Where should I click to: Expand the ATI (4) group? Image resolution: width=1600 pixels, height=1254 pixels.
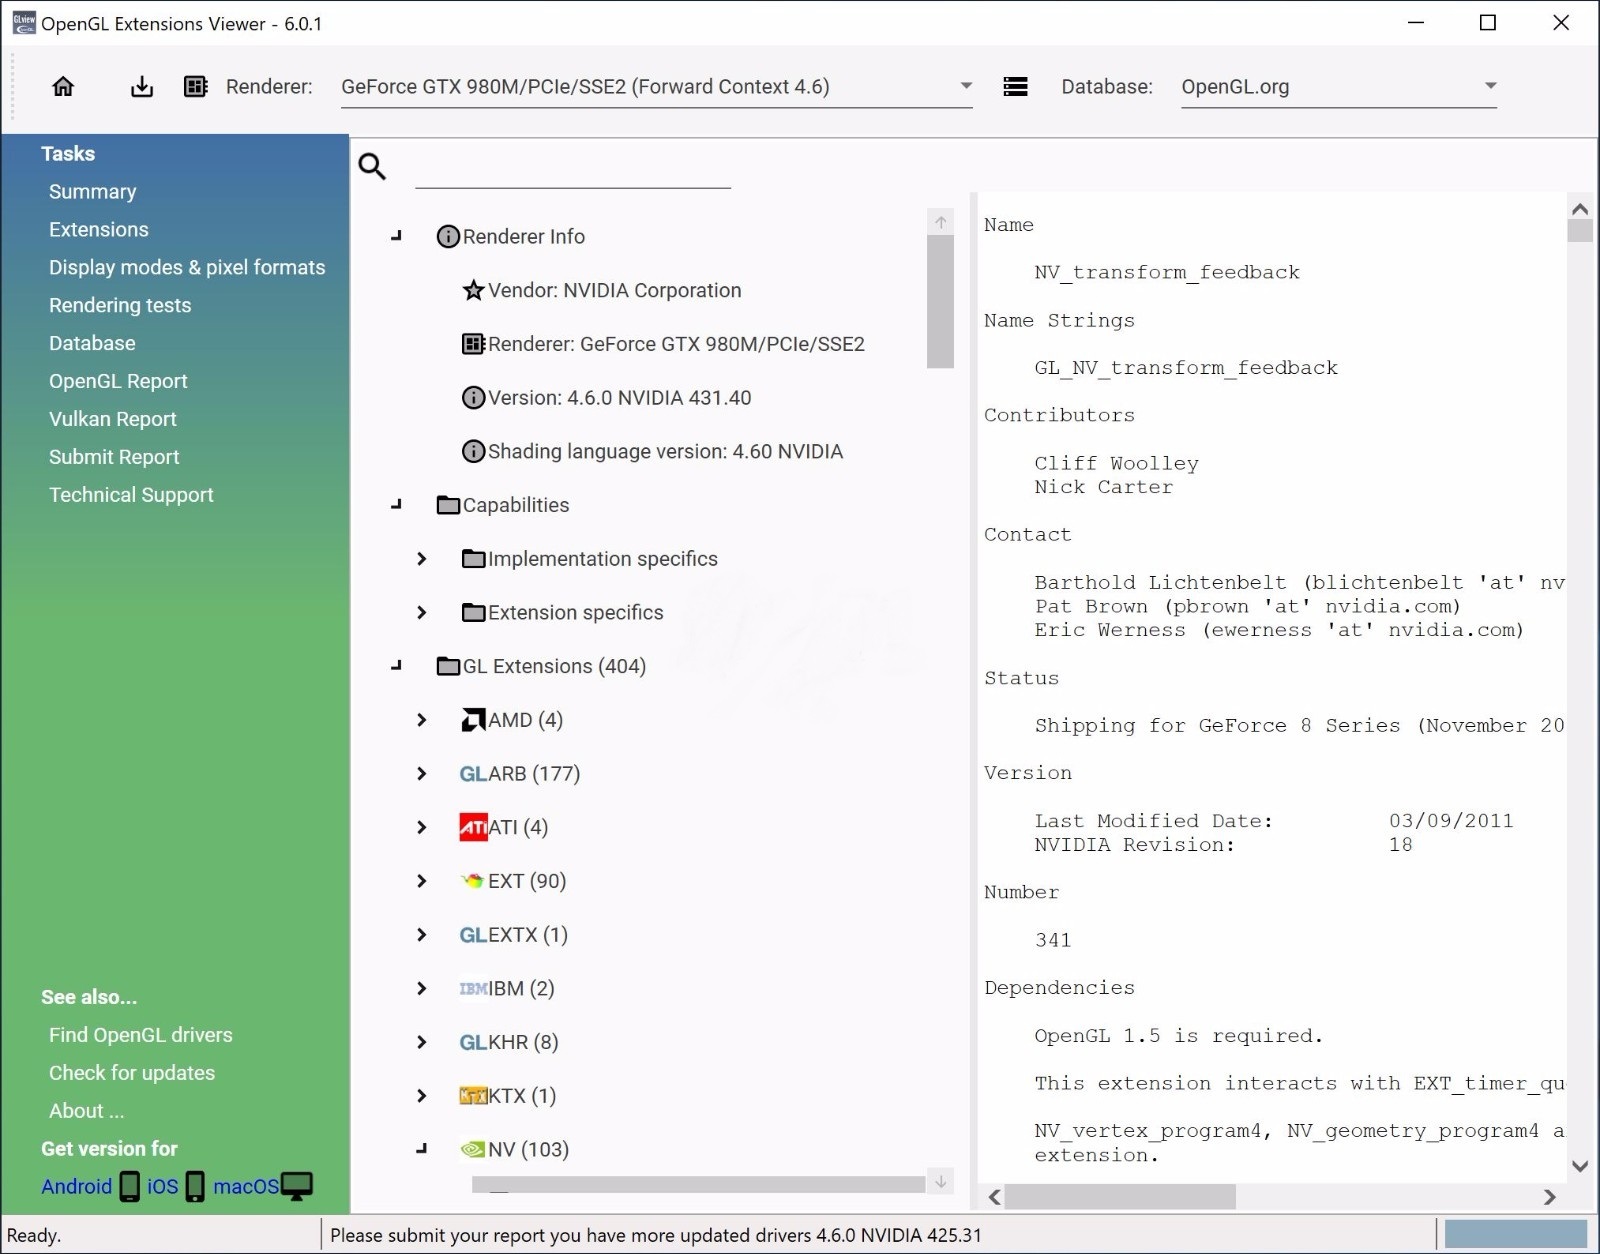pyautogui.click(x=422, y=827)
